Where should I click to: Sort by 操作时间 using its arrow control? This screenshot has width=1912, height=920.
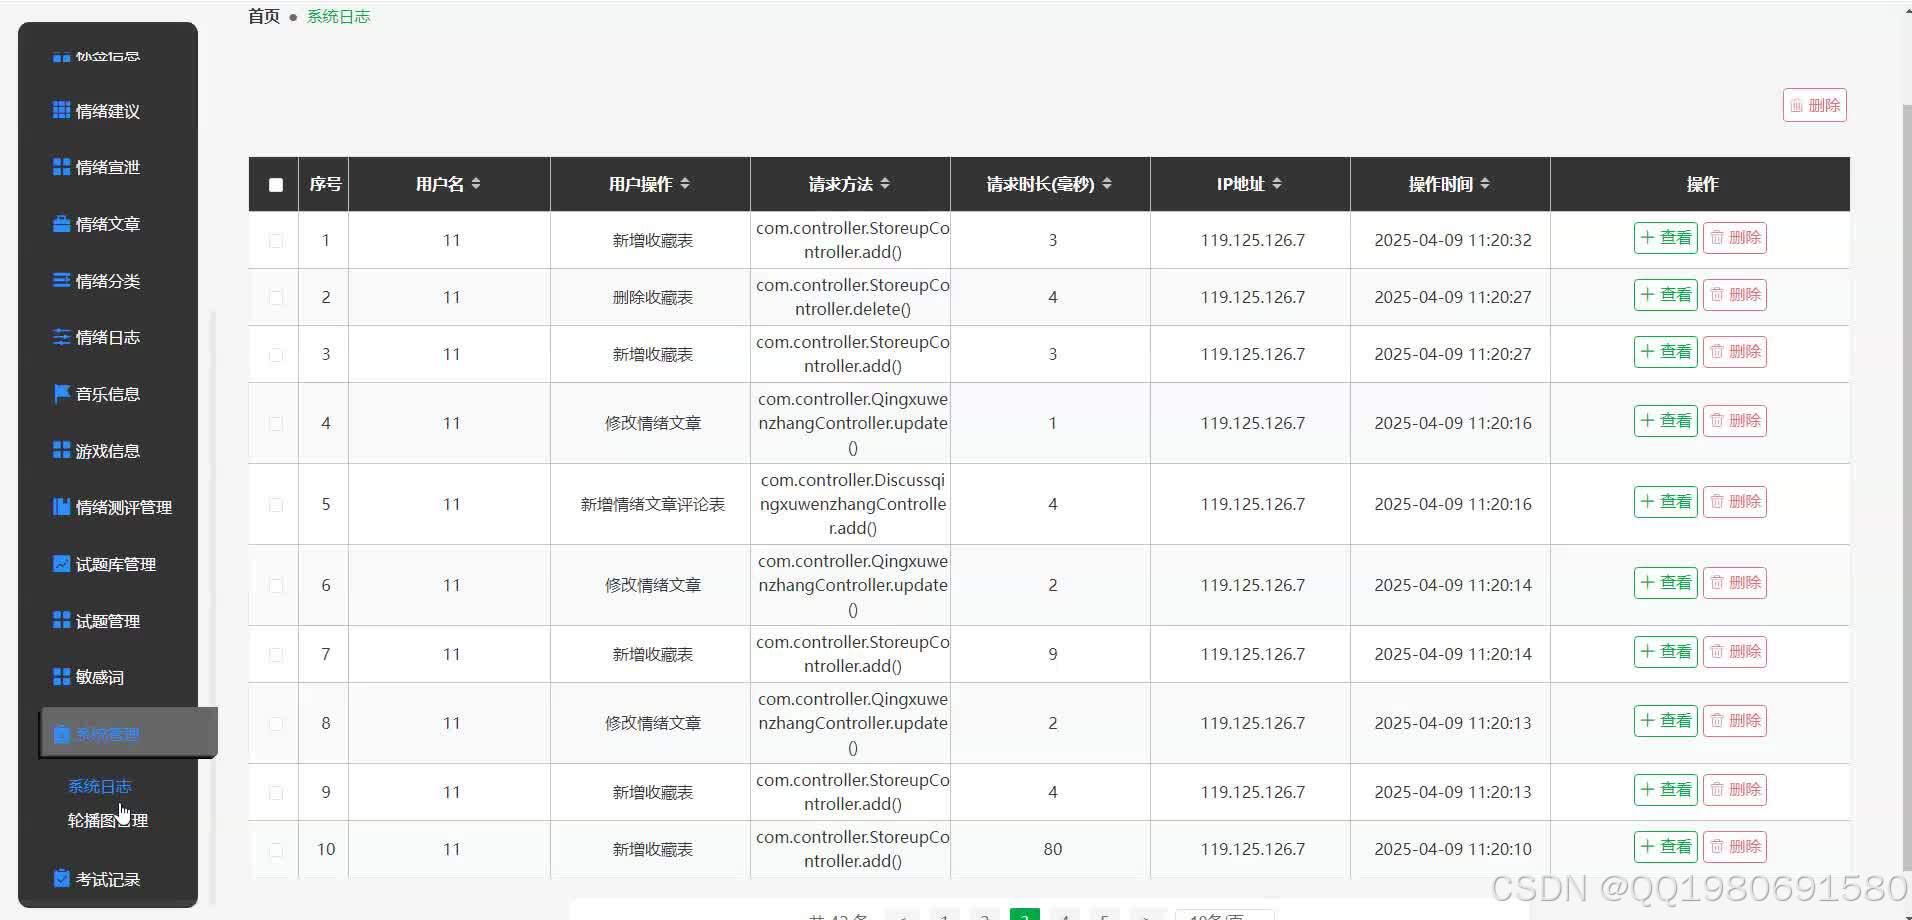coord(1487,183)
